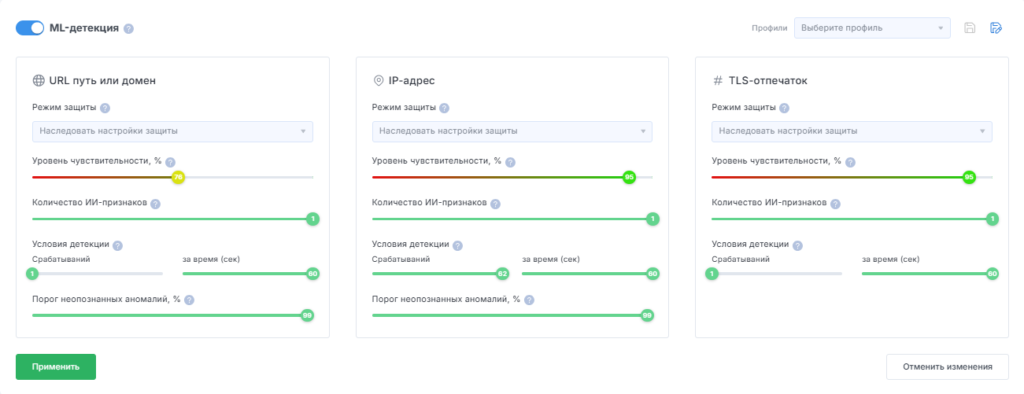Screen dimensions: 1024x394
Task: Click the Отменить изменения button
Action: tap(947, 367)
